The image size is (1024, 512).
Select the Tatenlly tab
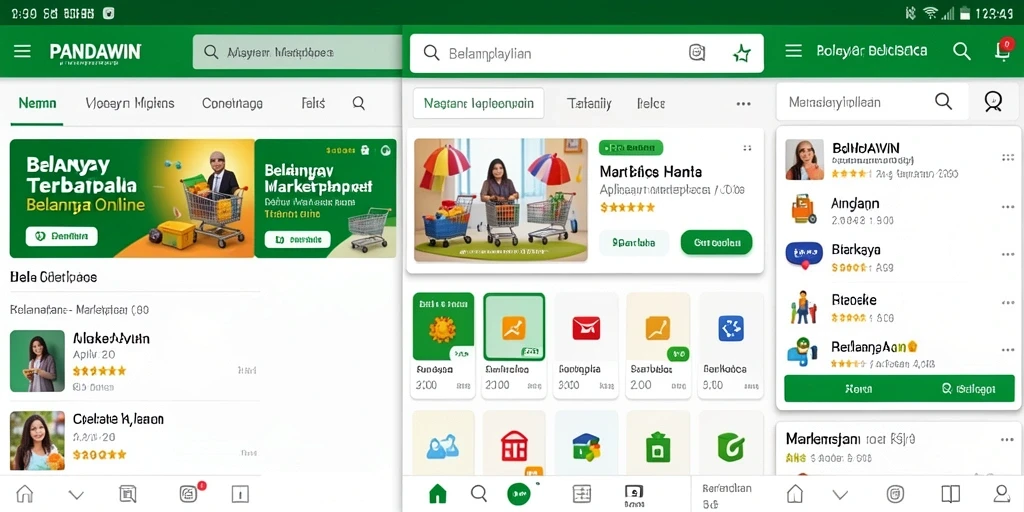(x=589, y=103)
